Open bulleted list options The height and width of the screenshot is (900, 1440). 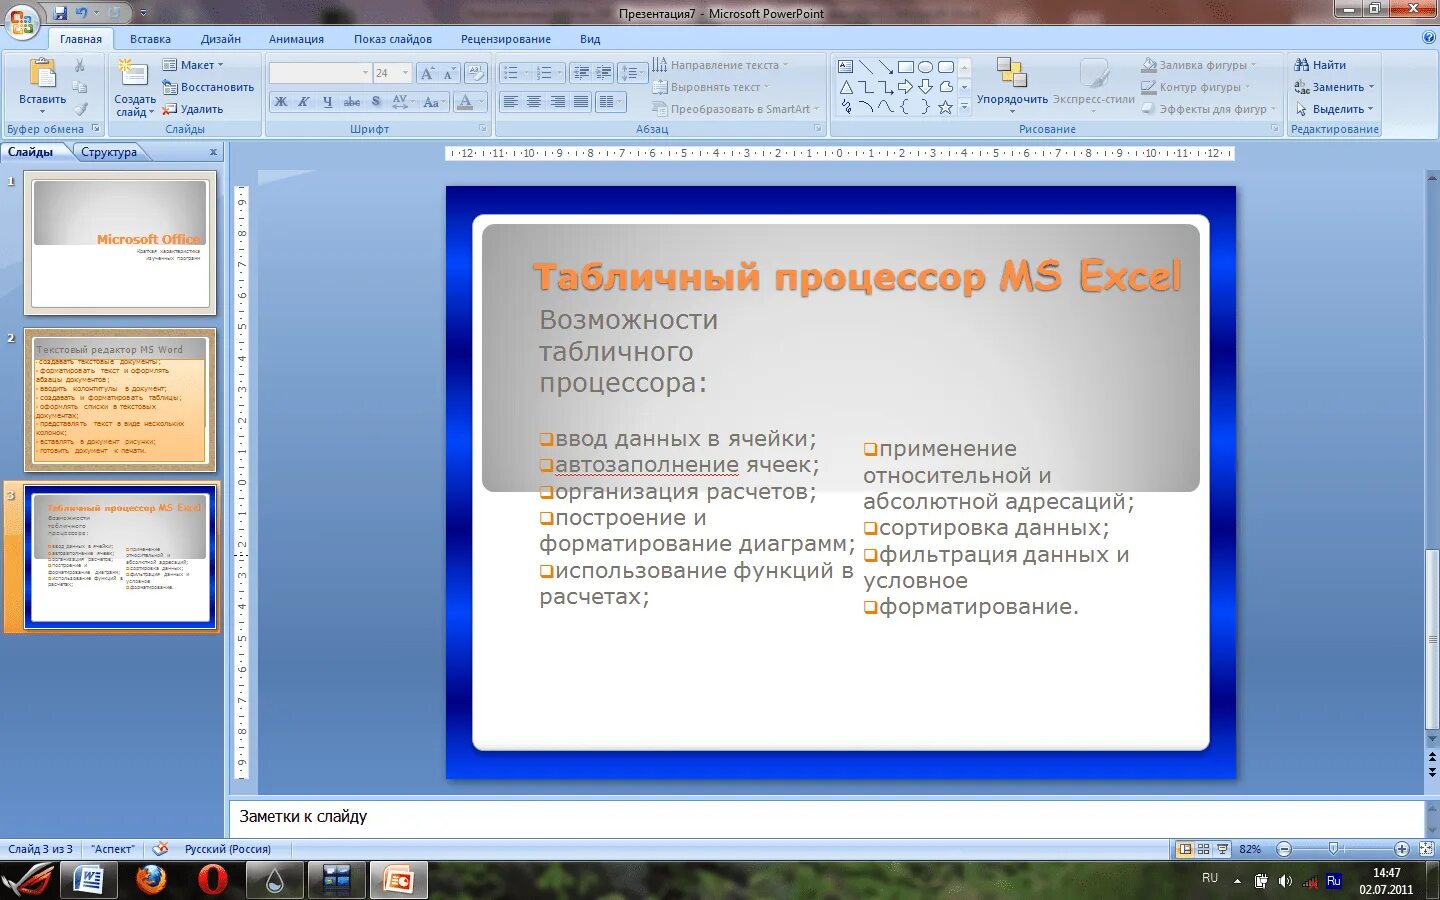point(515,73)
